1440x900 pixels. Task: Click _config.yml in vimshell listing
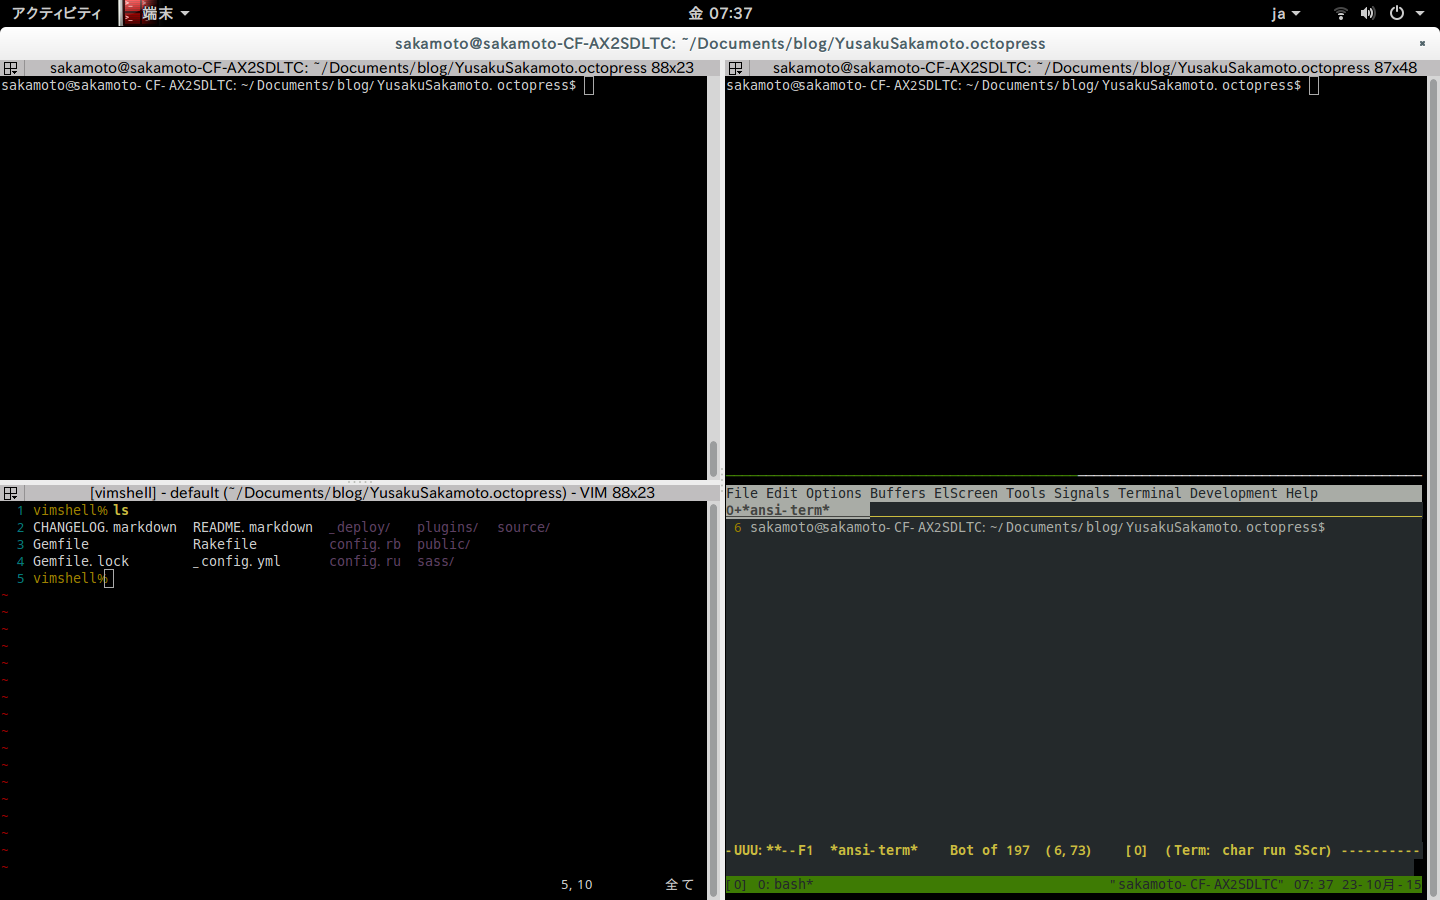(x=237, y=561)
